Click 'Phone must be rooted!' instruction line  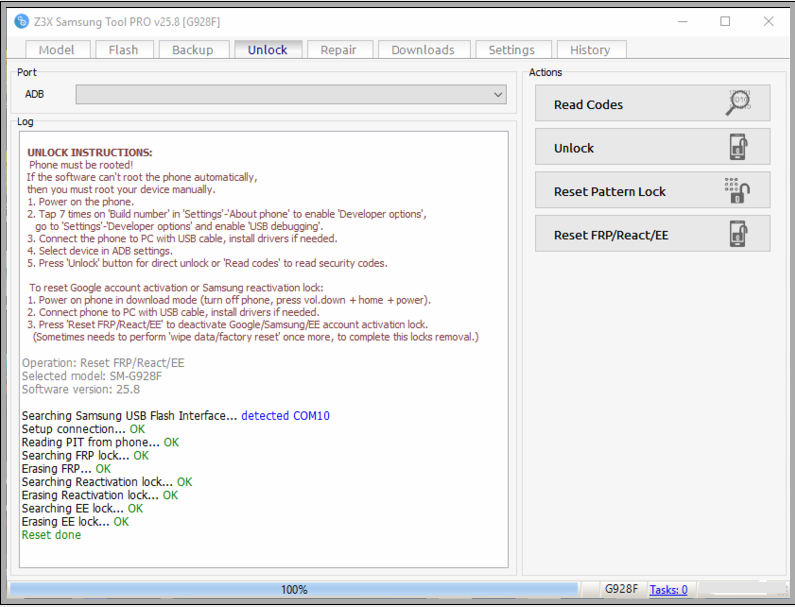point(81,165)
